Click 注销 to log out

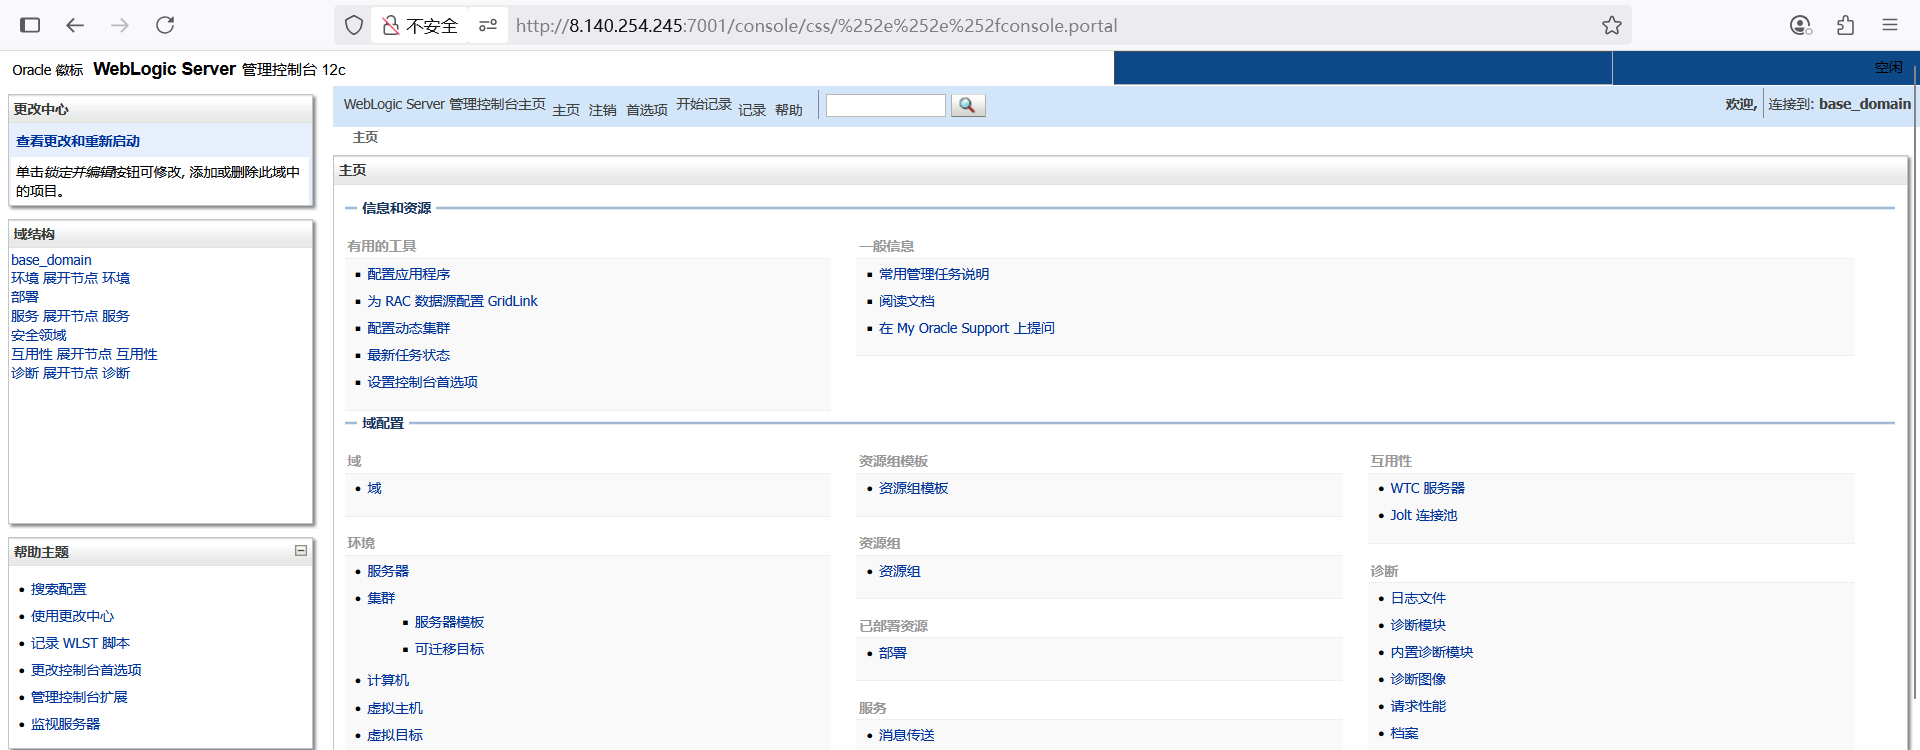pos(603,110)
